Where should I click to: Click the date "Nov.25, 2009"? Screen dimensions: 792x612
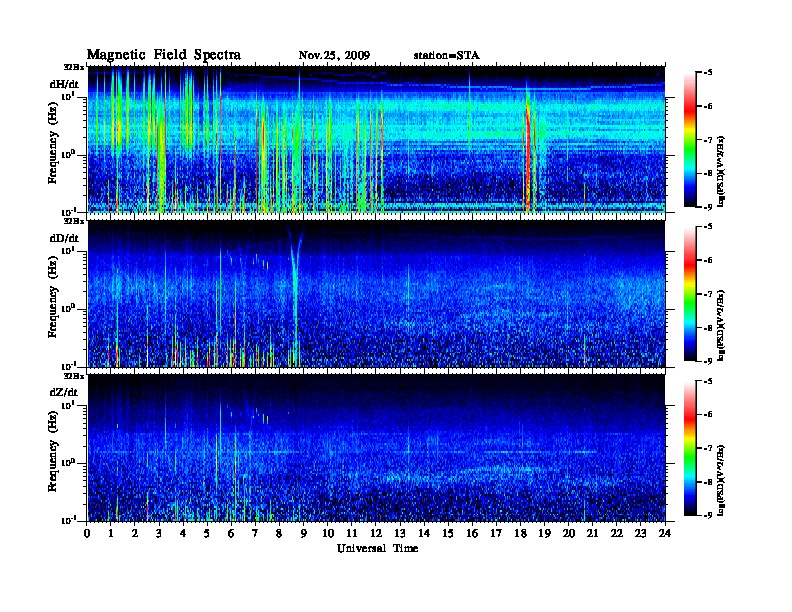[x=334, y=56]
